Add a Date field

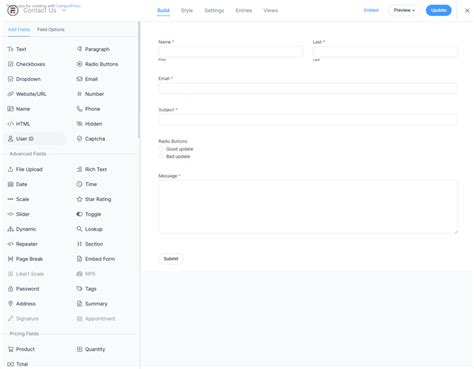tap(18, 184)
